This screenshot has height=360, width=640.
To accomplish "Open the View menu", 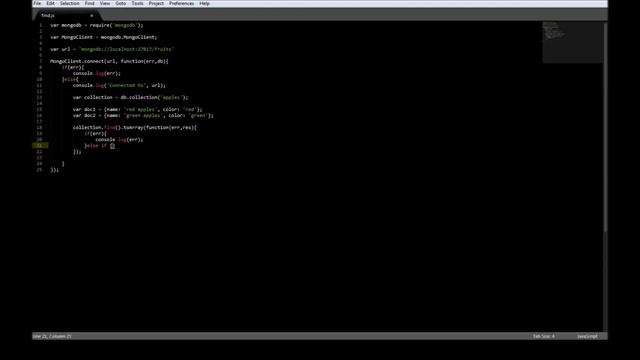I will (x=105, y=3).
